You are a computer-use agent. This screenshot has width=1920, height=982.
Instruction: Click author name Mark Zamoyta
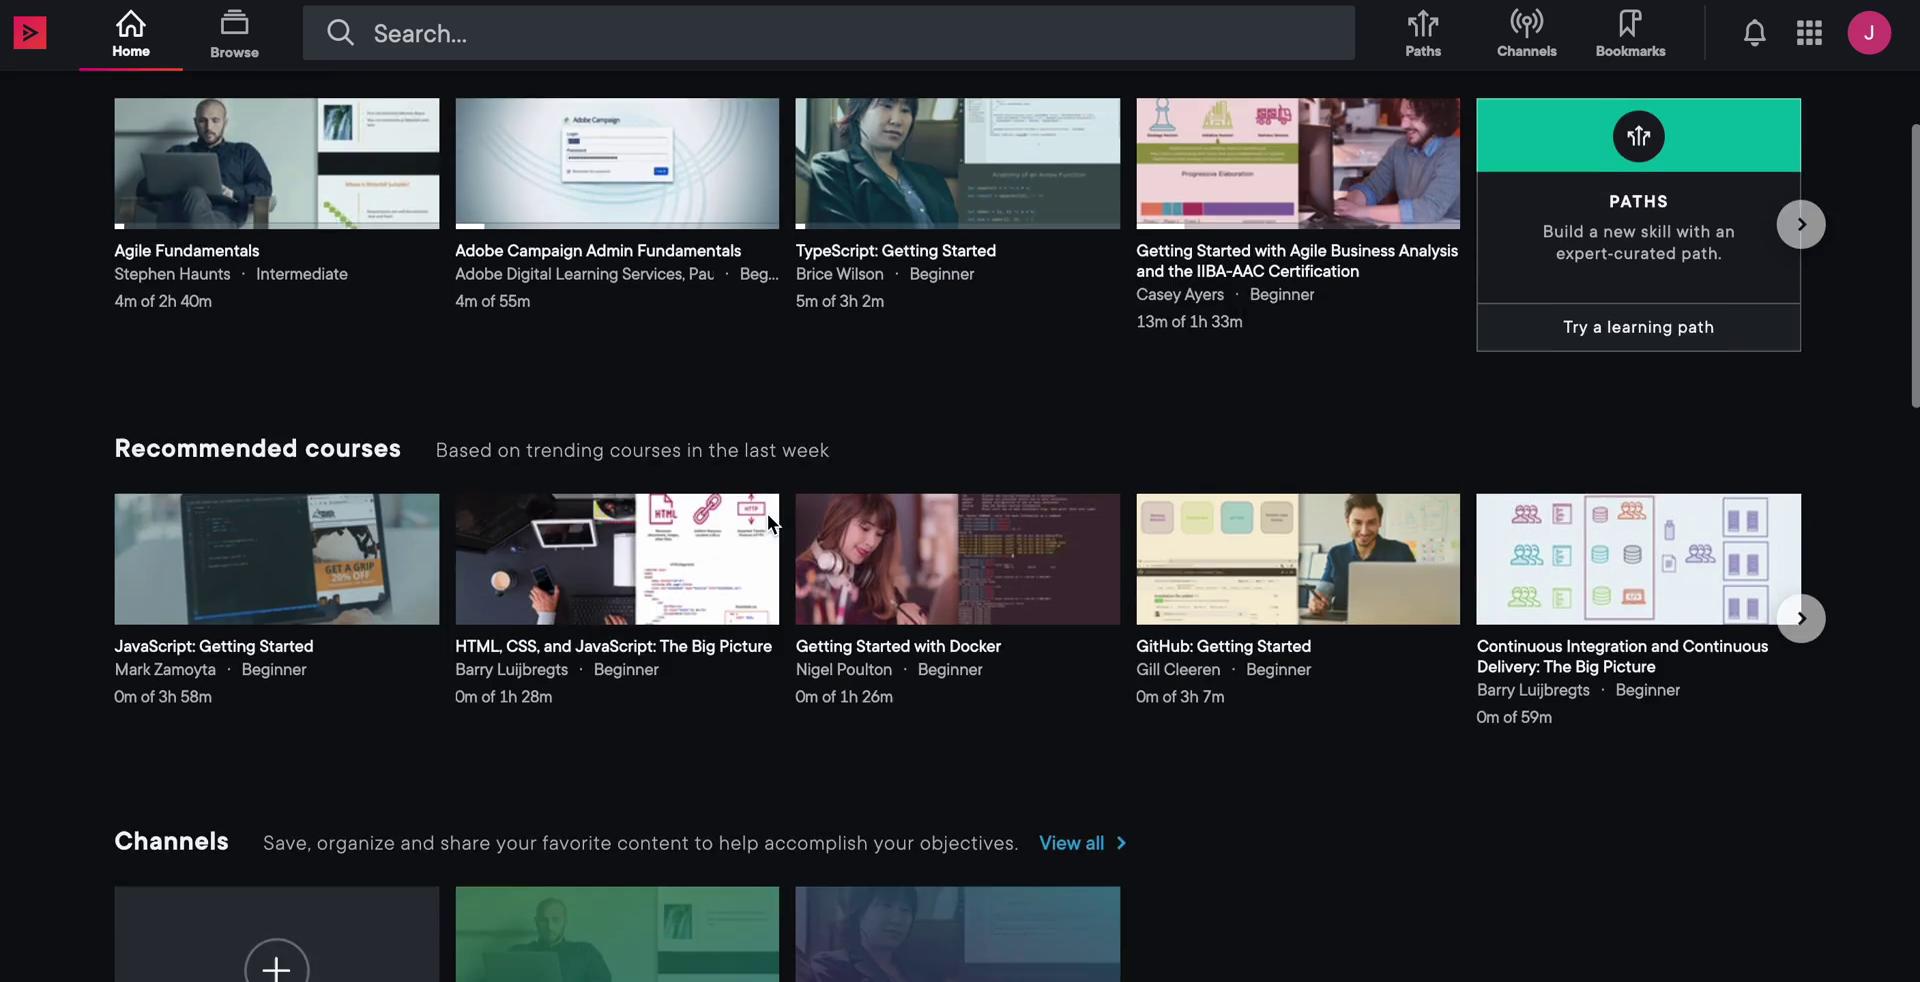click(x=165, y=670)
